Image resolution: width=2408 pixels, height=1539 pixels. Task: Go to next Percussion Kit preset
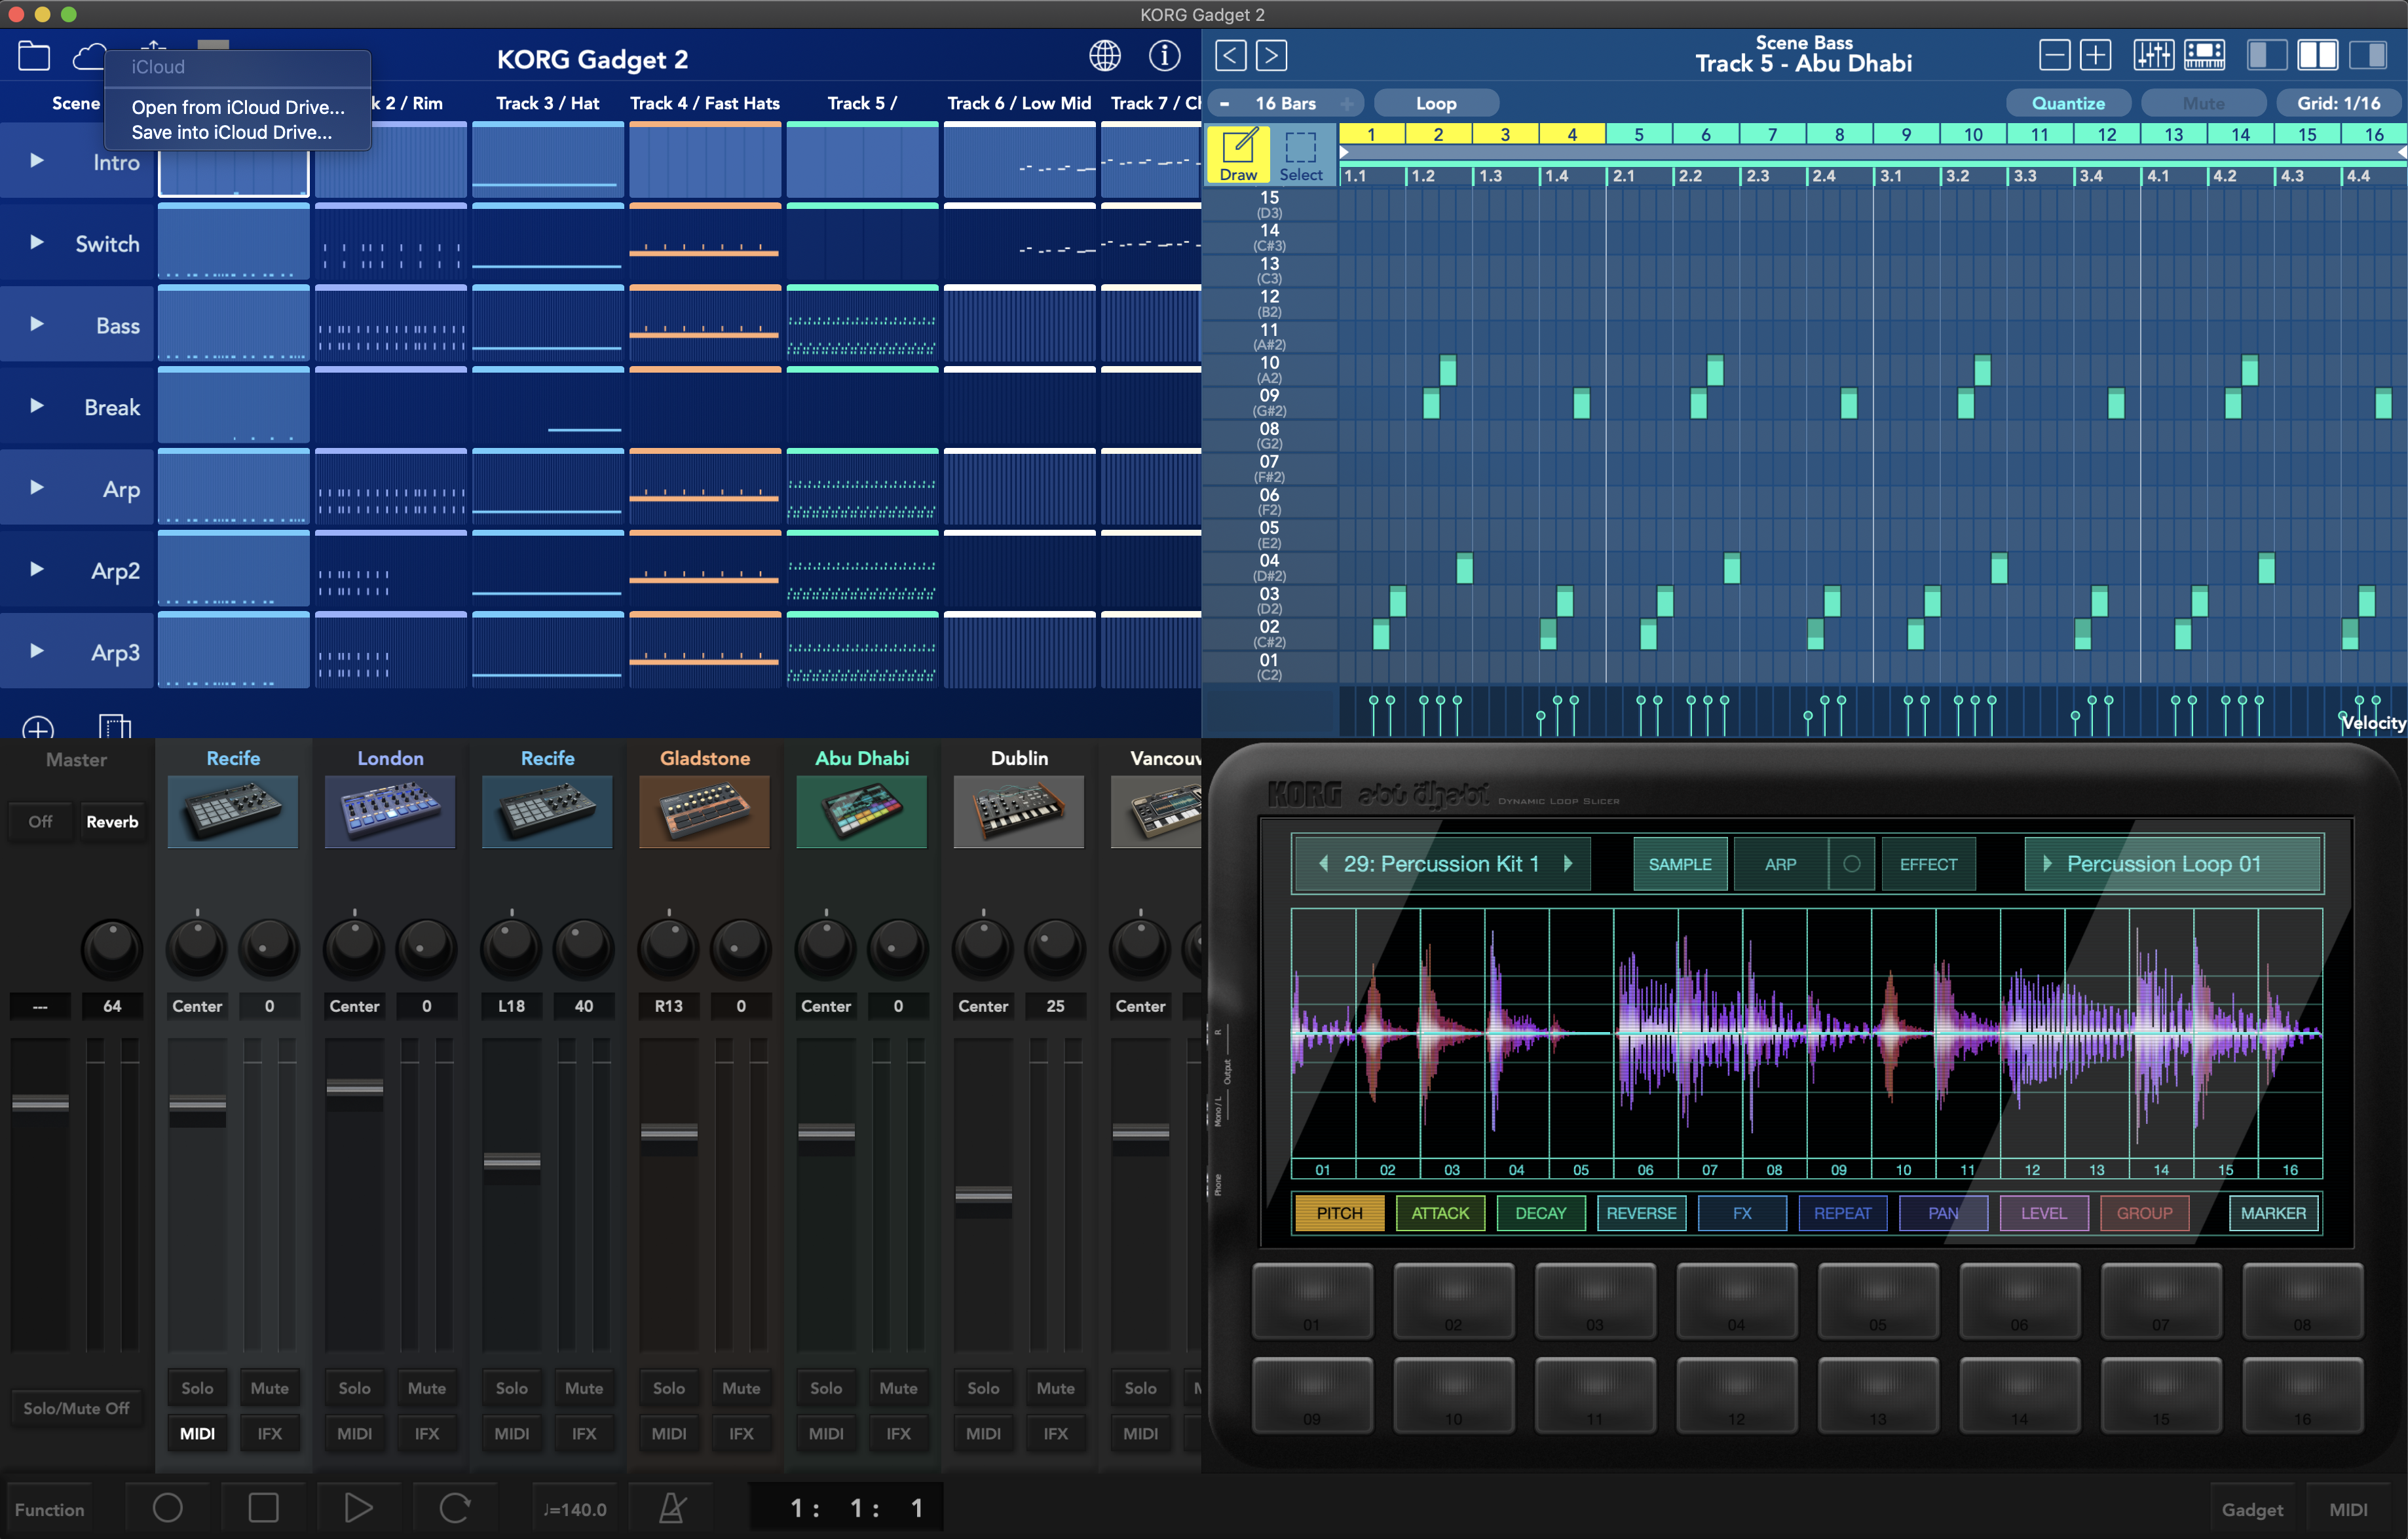pyautogui.click(x=1569, y=864)
